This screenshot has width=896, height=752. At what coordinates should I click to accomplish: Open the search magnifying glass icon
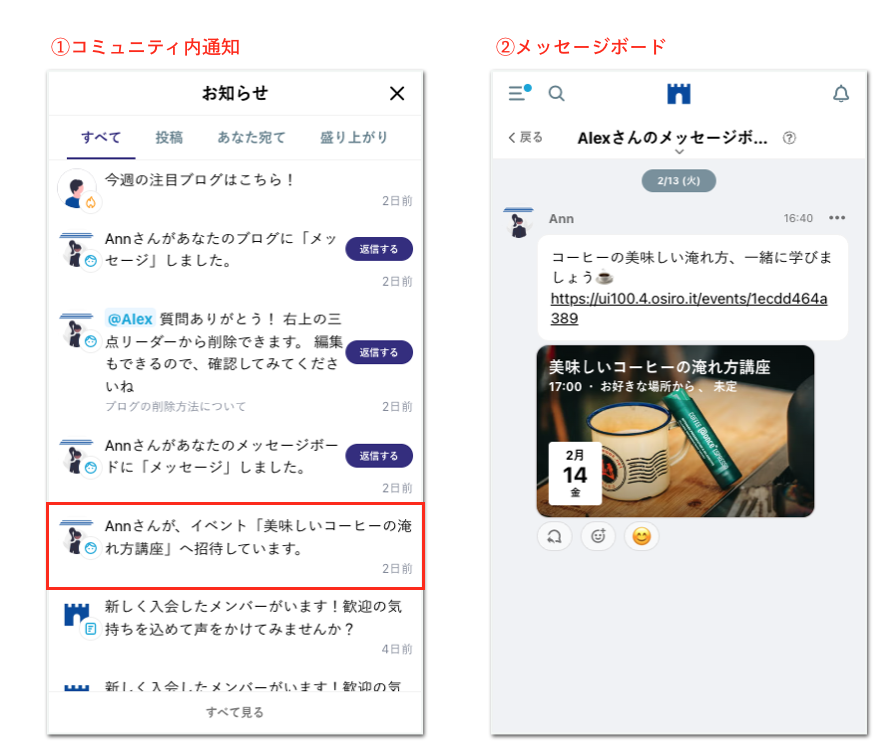pyautogui.click(x=556, y=93)
